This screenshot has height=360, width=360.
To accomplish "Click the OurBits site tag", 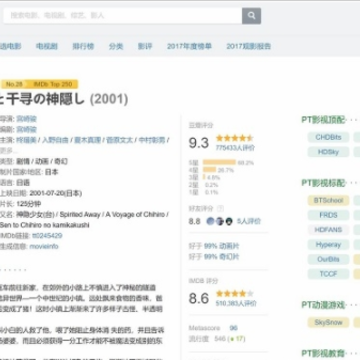I will [x=328, y=259].
